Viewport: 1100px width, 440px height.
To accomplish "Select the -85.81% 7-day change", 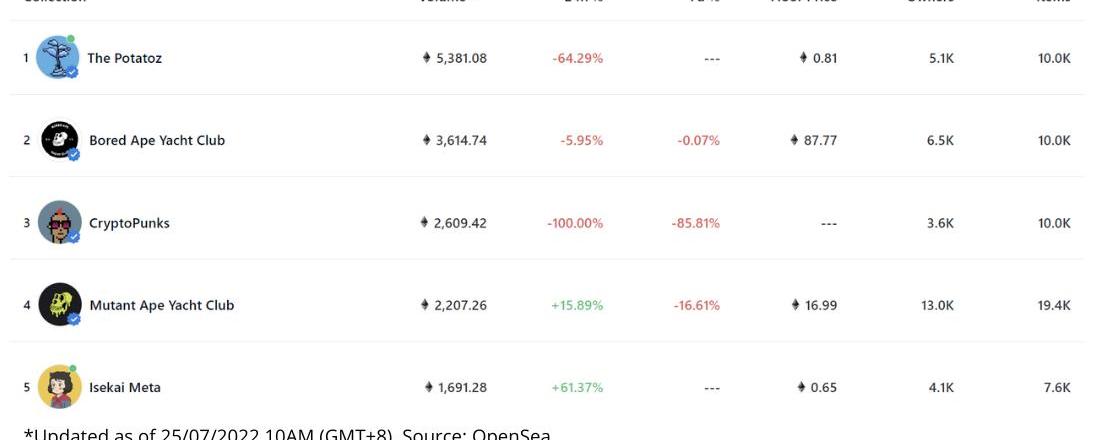I will [695, 223].
